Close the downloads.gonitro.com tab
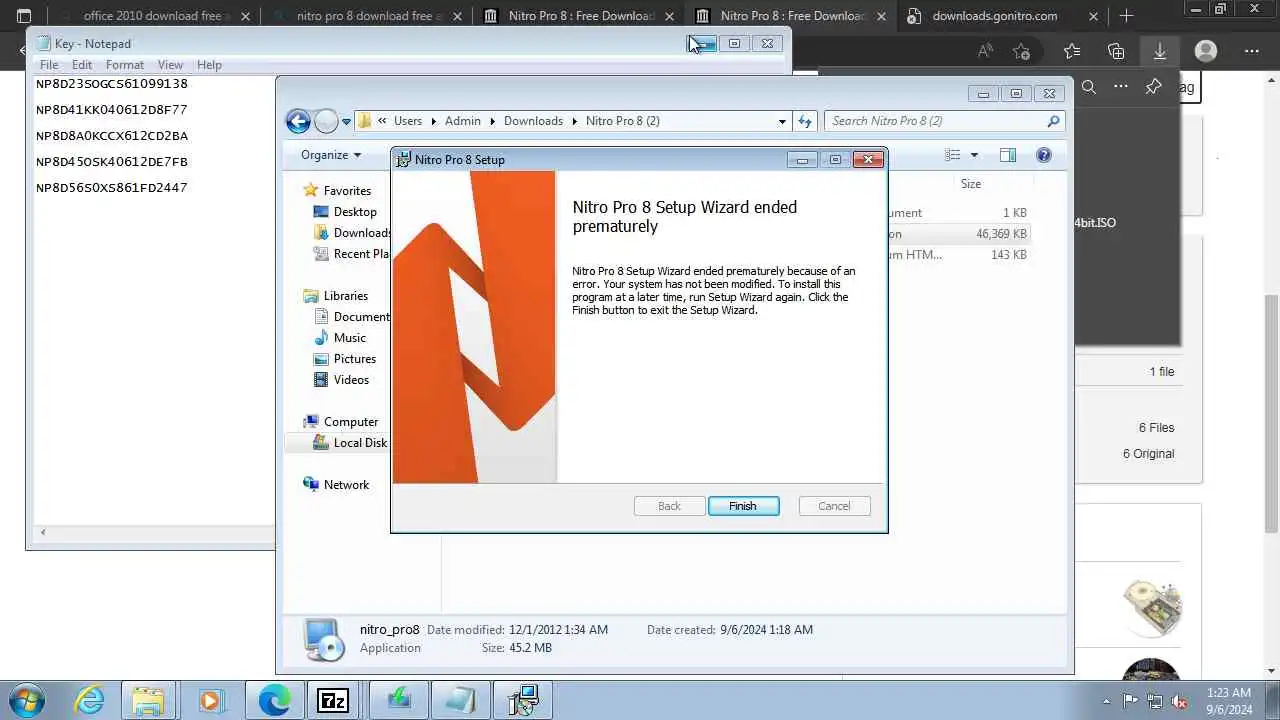Viewport: 1280px width, 720px height. point(1094,16)
